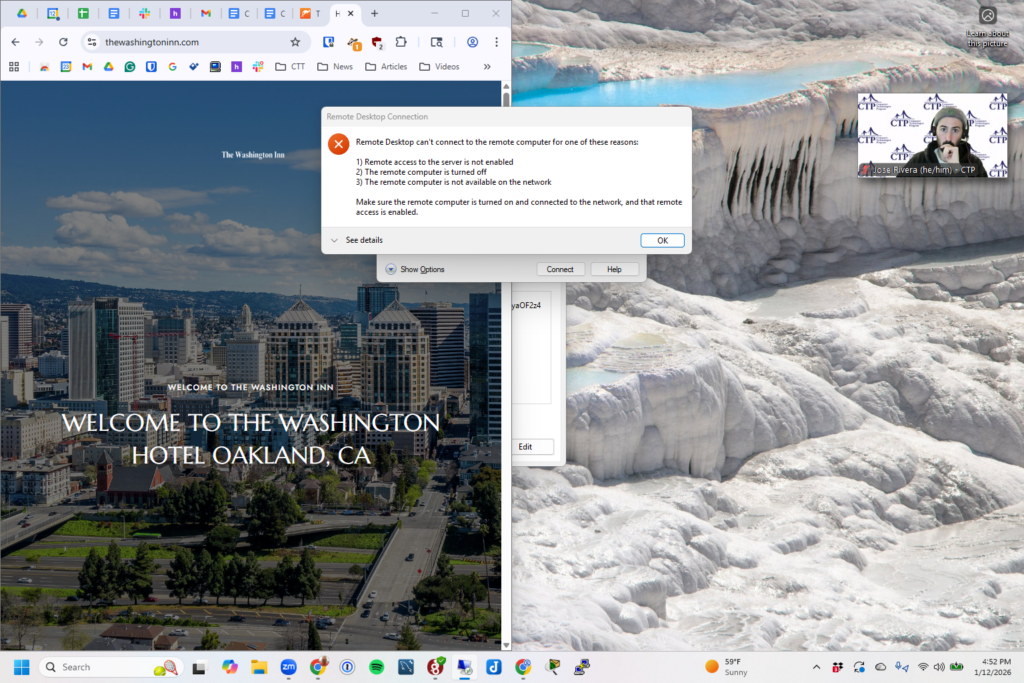The image size is (1024, 683).
Task: Launch Zoom from the taskbar
Action: click(288, 667)
